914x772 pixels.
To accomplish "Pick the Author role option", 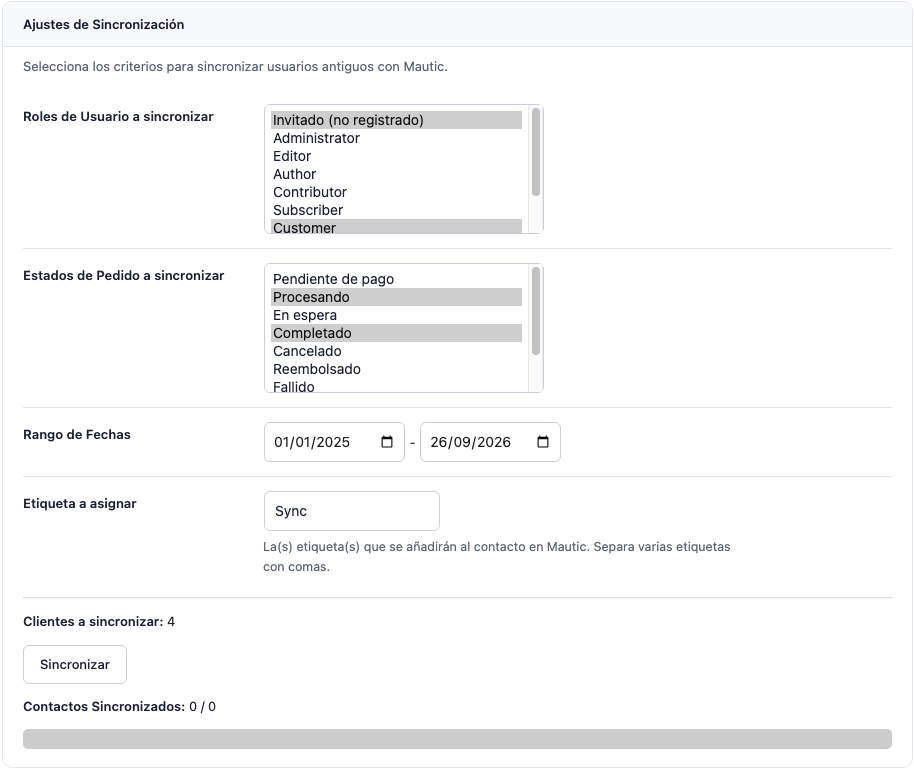I will coord(396,174).
